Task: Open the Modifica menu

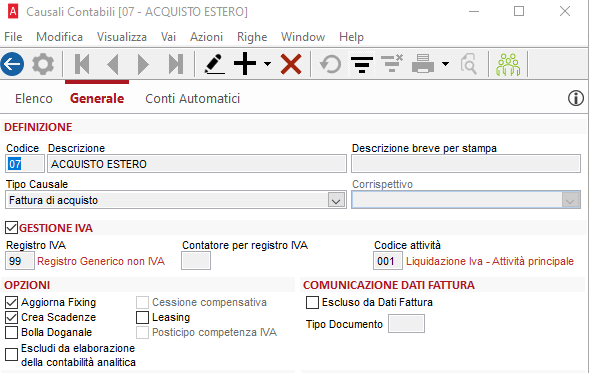Action: point(59,37)
